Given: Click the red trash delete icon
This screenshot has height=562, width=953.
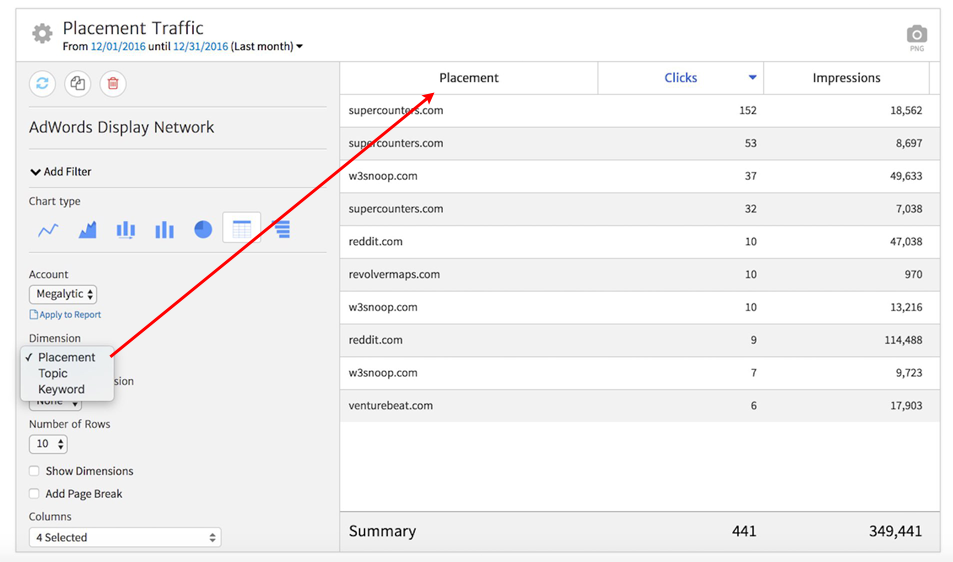Looking at the screenshot, I should tap(113, 83).
